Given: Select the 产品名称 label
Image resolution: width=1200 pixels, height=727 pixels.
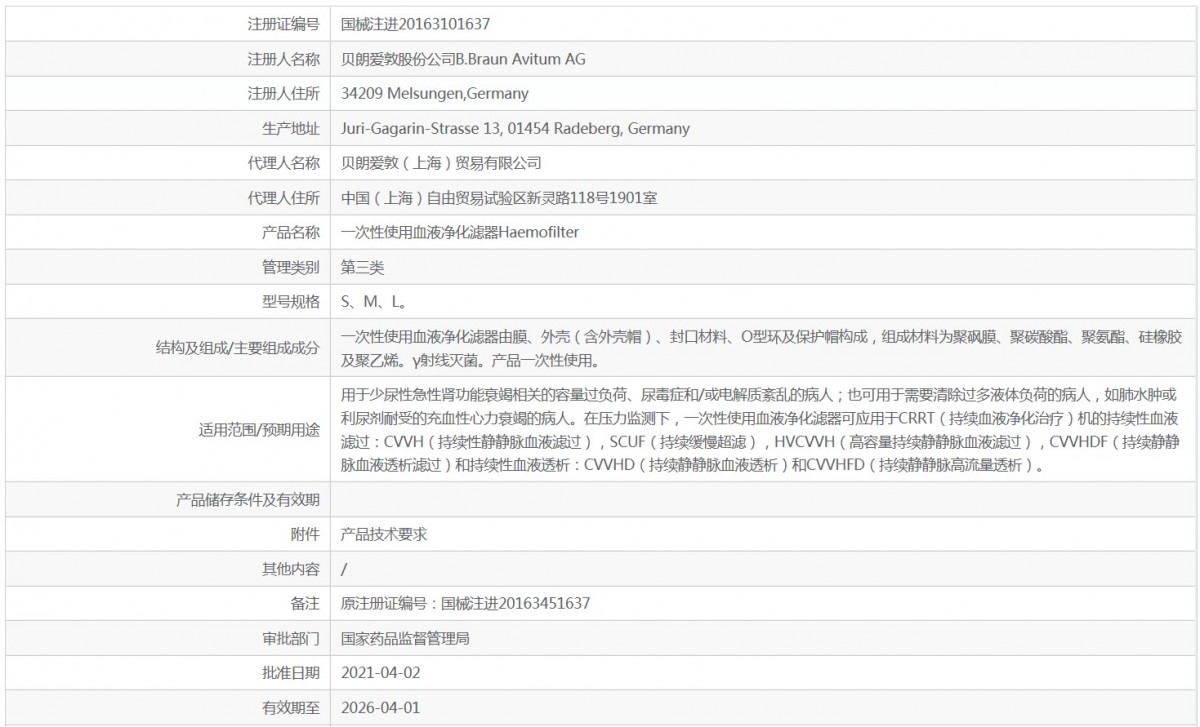Looking at the screenshot, I should (x=290, y=233).
